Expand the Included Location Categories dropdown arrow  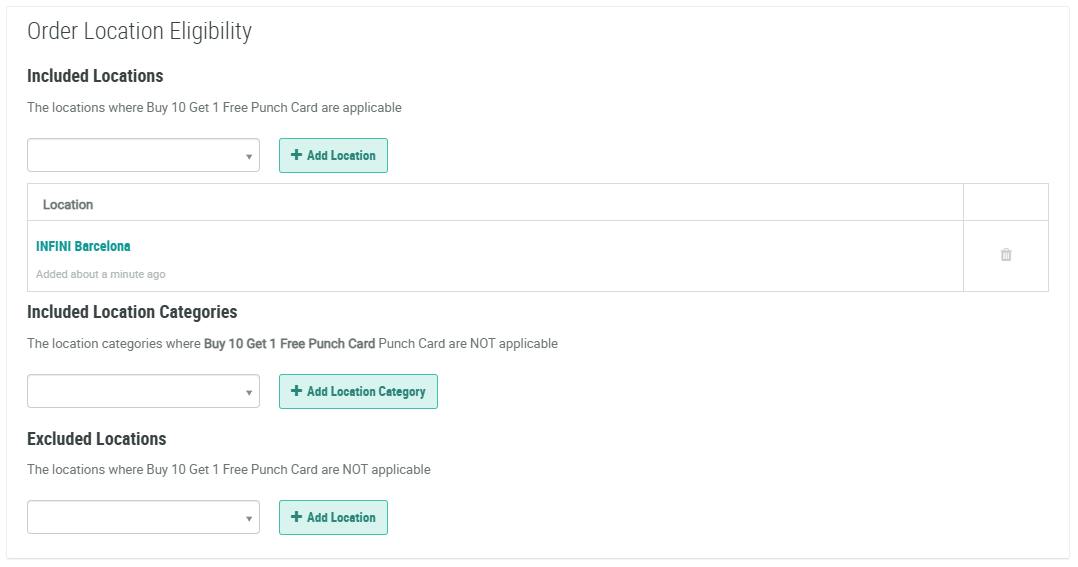249,392
